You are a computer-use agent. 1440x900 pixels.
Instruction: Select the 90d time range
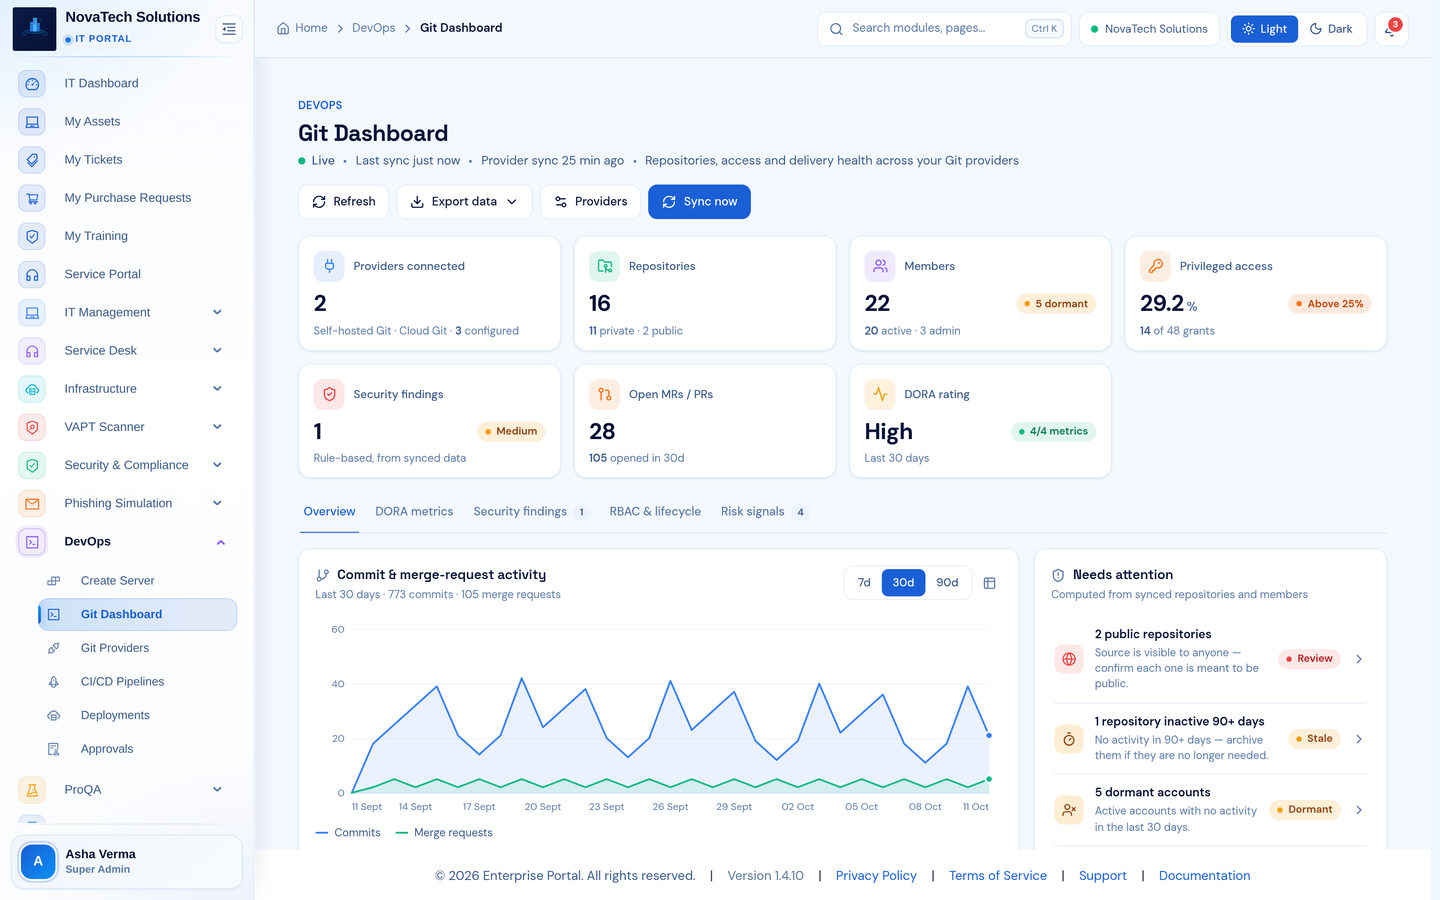947,583
